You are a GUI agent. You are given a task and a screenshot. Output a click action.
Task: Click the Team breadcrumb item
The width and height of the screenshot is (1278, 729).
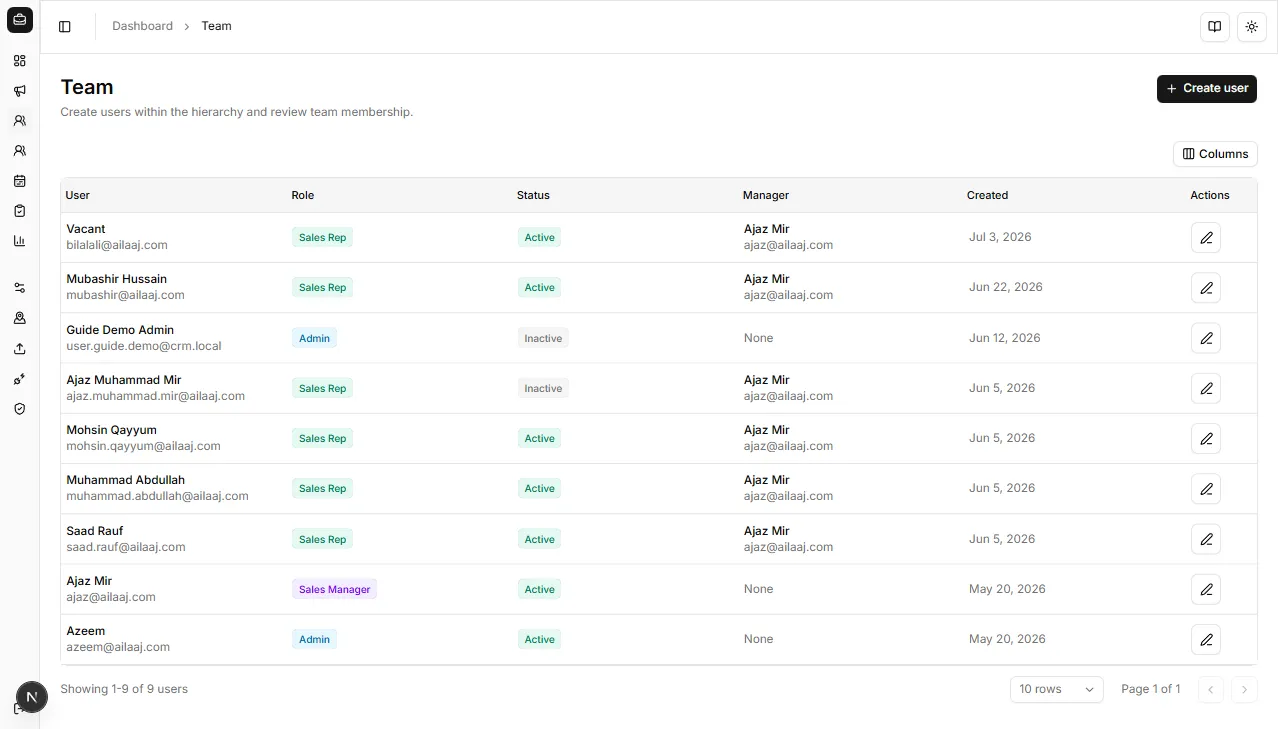[x=216, y=26]
